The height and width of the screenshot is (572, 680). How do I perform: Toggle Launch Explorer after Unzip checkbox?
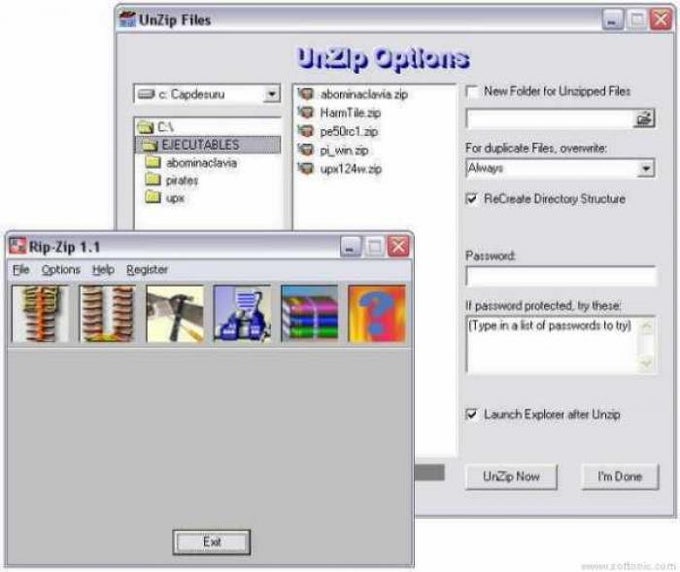(x=472, y=415)
